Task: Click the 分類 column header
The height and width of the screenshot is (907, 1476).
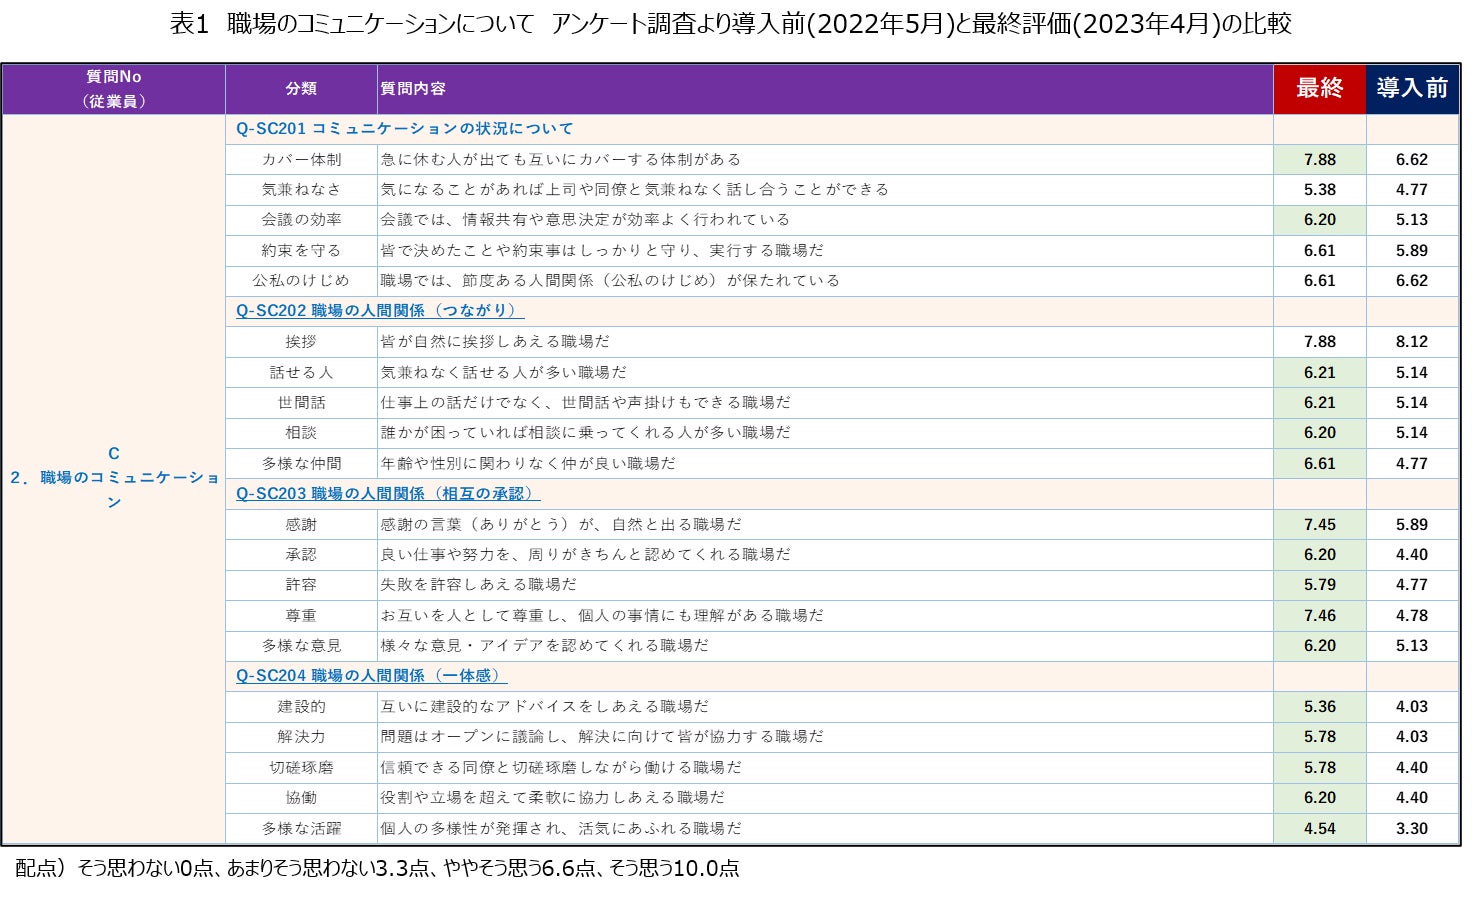Action: click(301, 89)
